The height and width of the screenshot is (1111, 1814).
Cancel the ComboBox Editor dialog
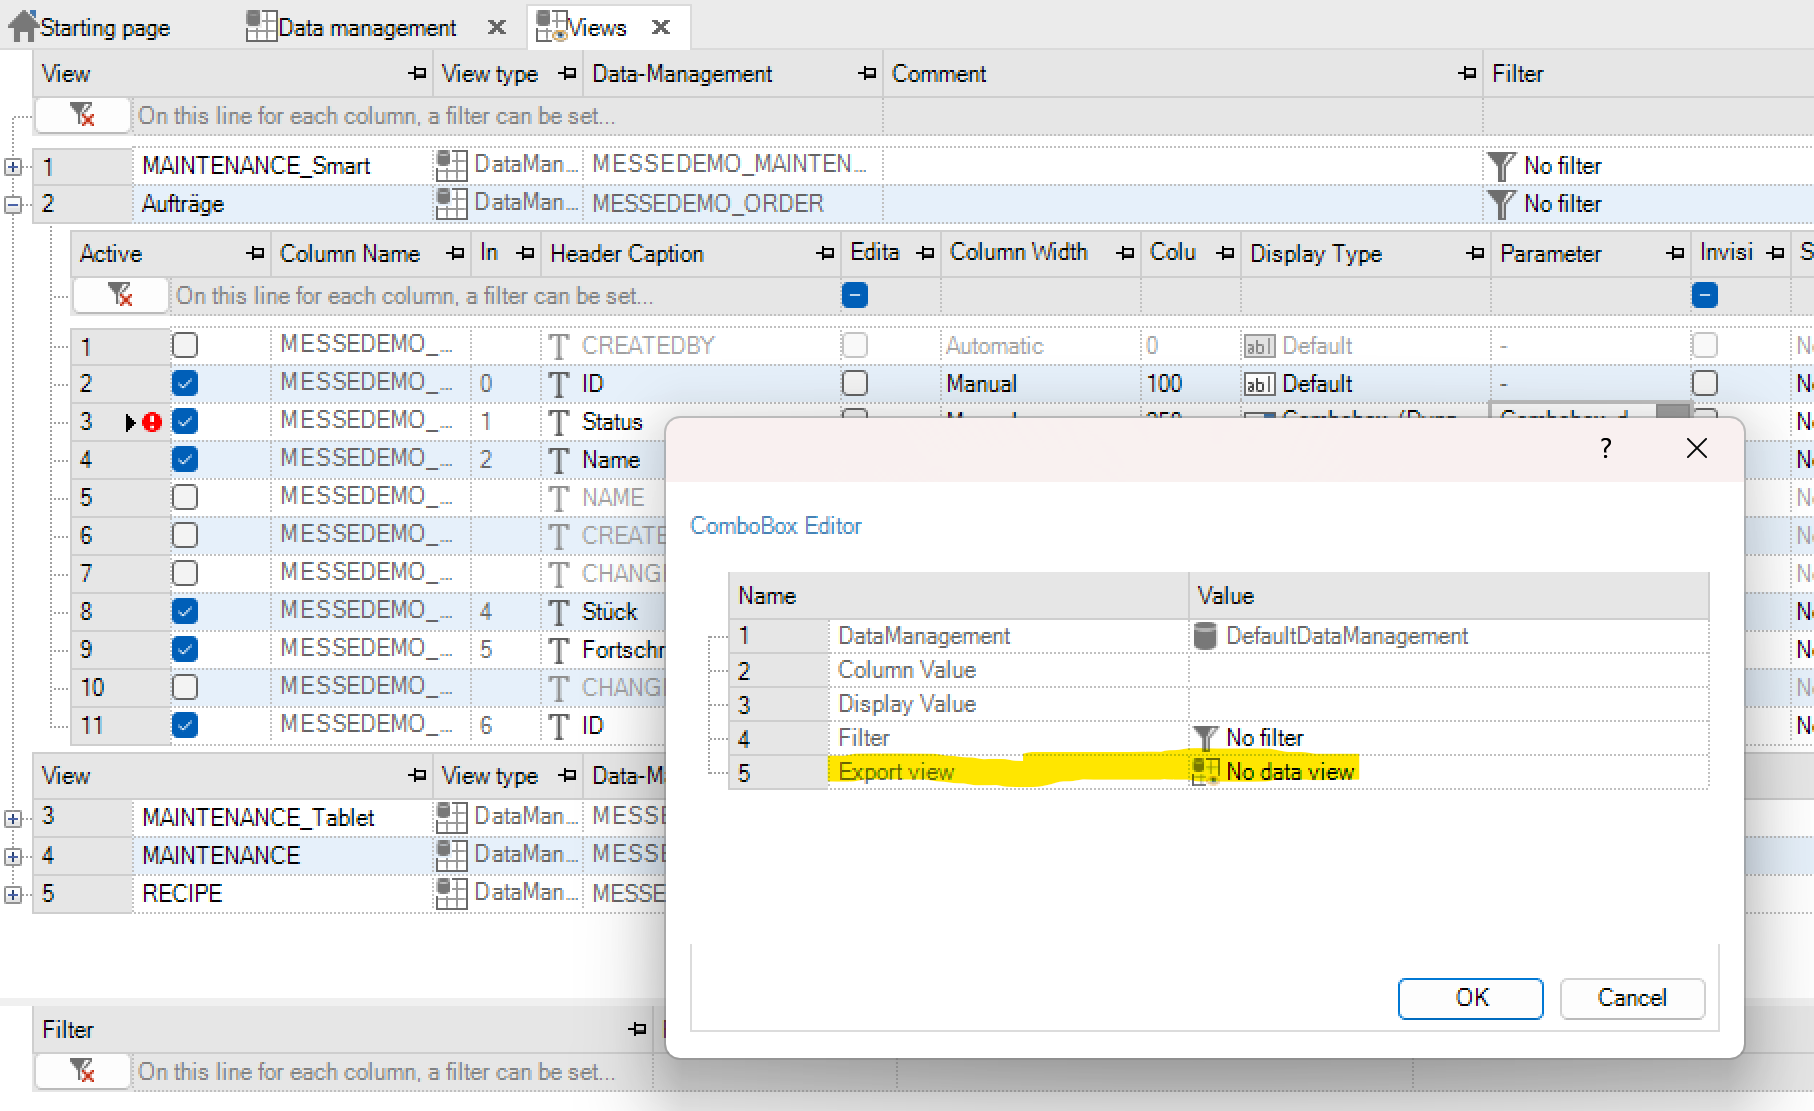(x=1632, y=998)
